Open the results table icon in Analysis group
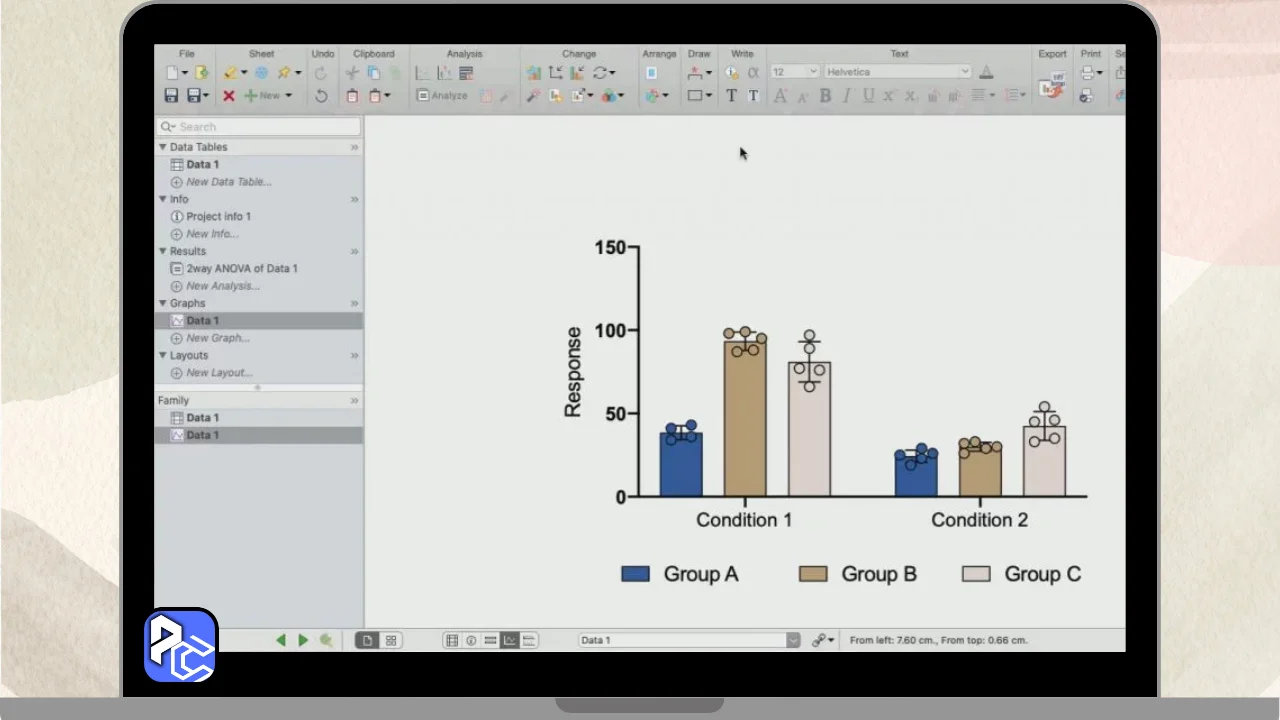 click(466, 73)
